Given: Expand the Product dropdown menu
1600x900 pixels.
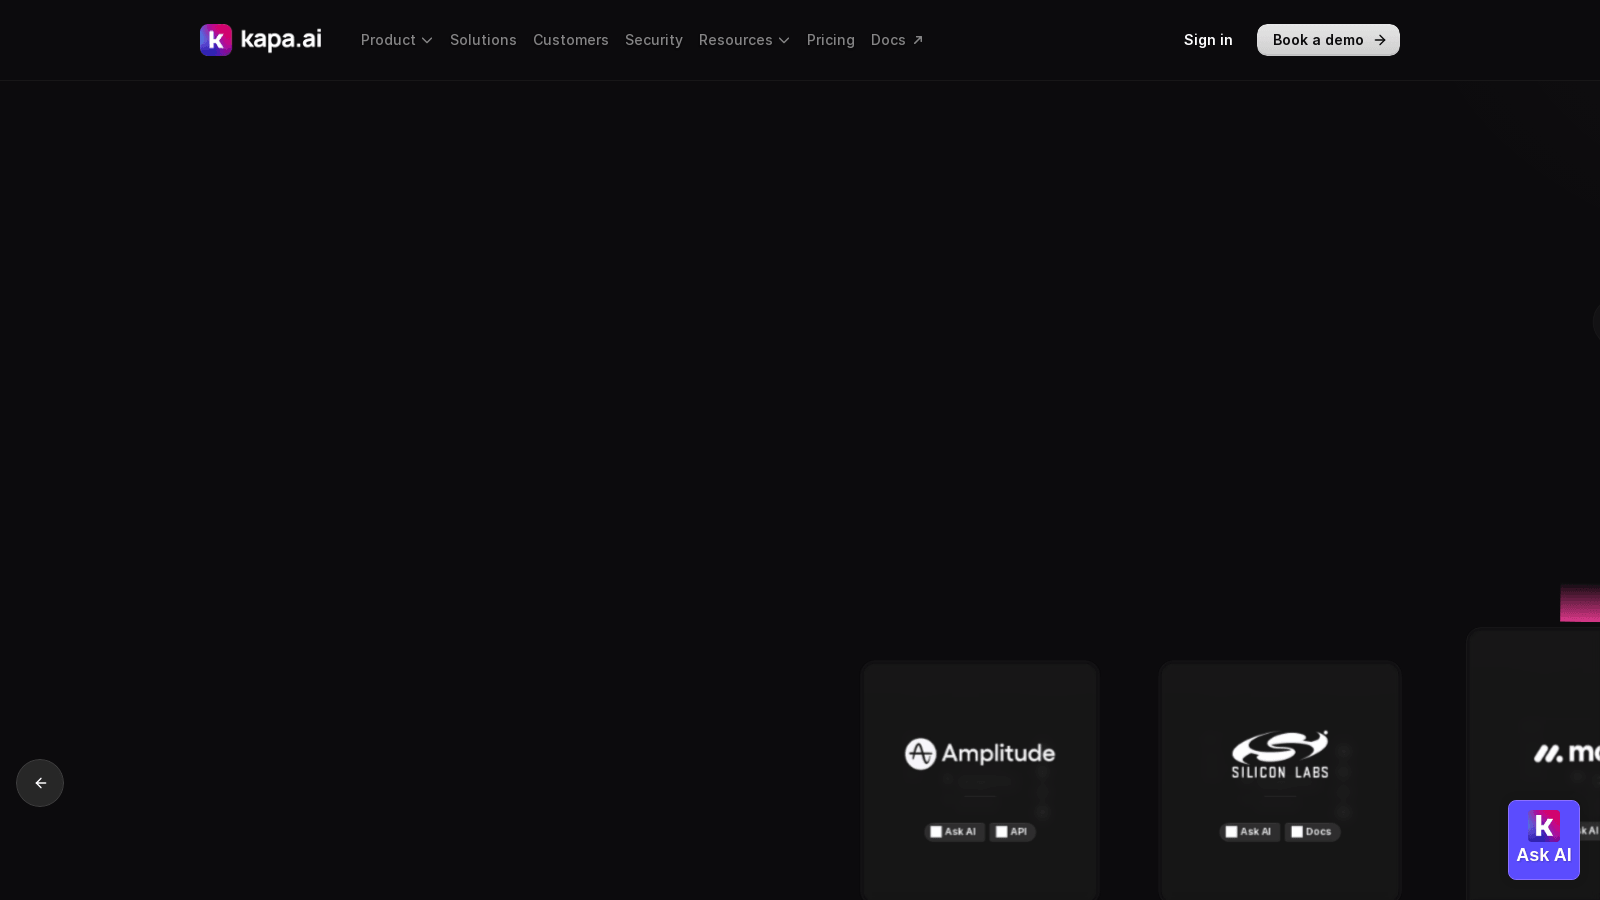Looking at the screenshot, I should coord(397,40).
